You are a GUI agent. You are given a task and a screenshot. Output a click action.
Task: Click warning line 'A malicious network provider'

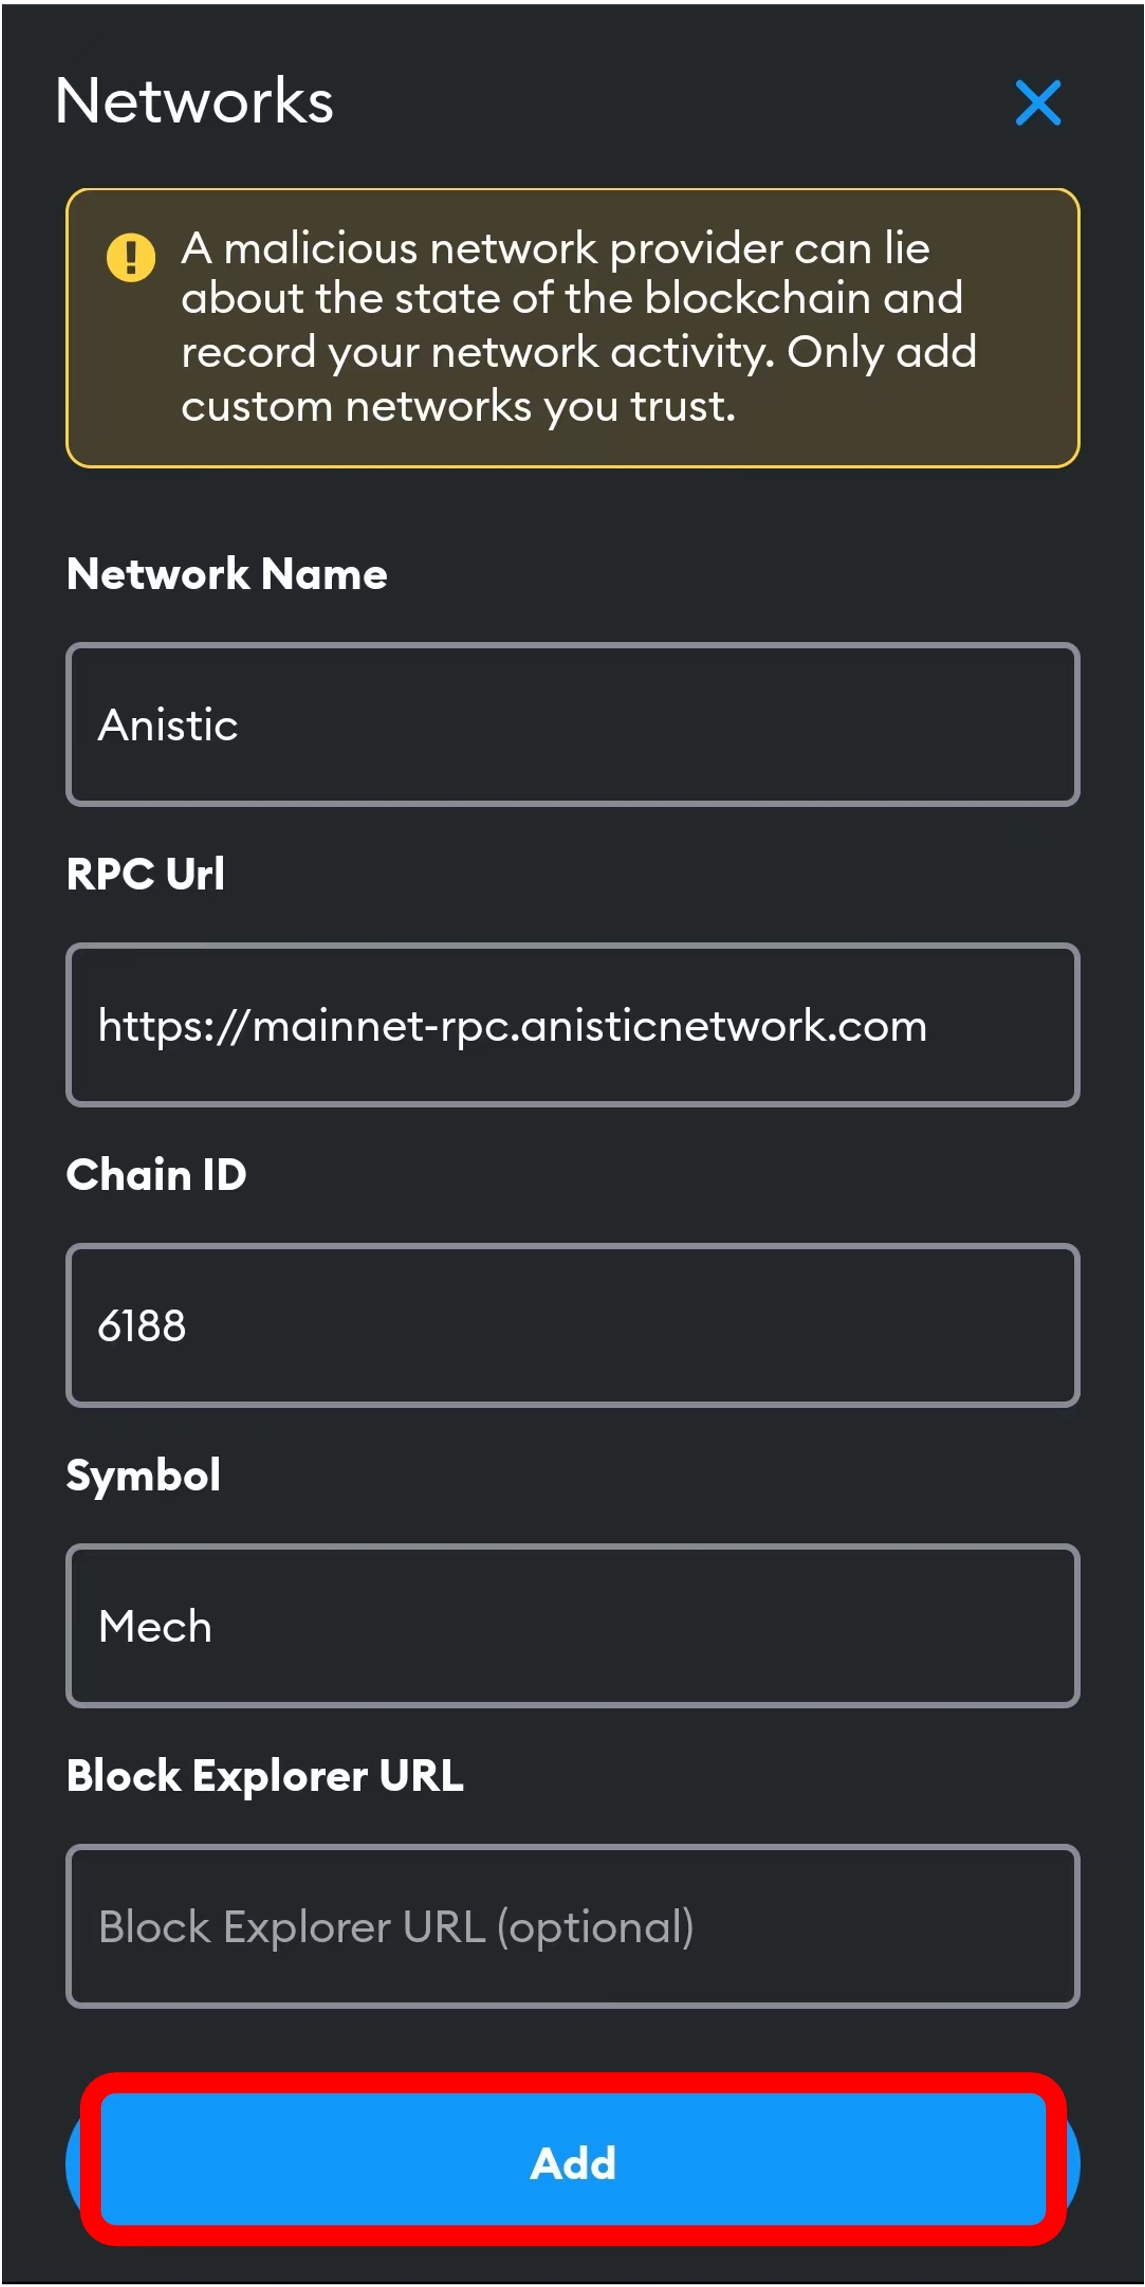point(555,248)
